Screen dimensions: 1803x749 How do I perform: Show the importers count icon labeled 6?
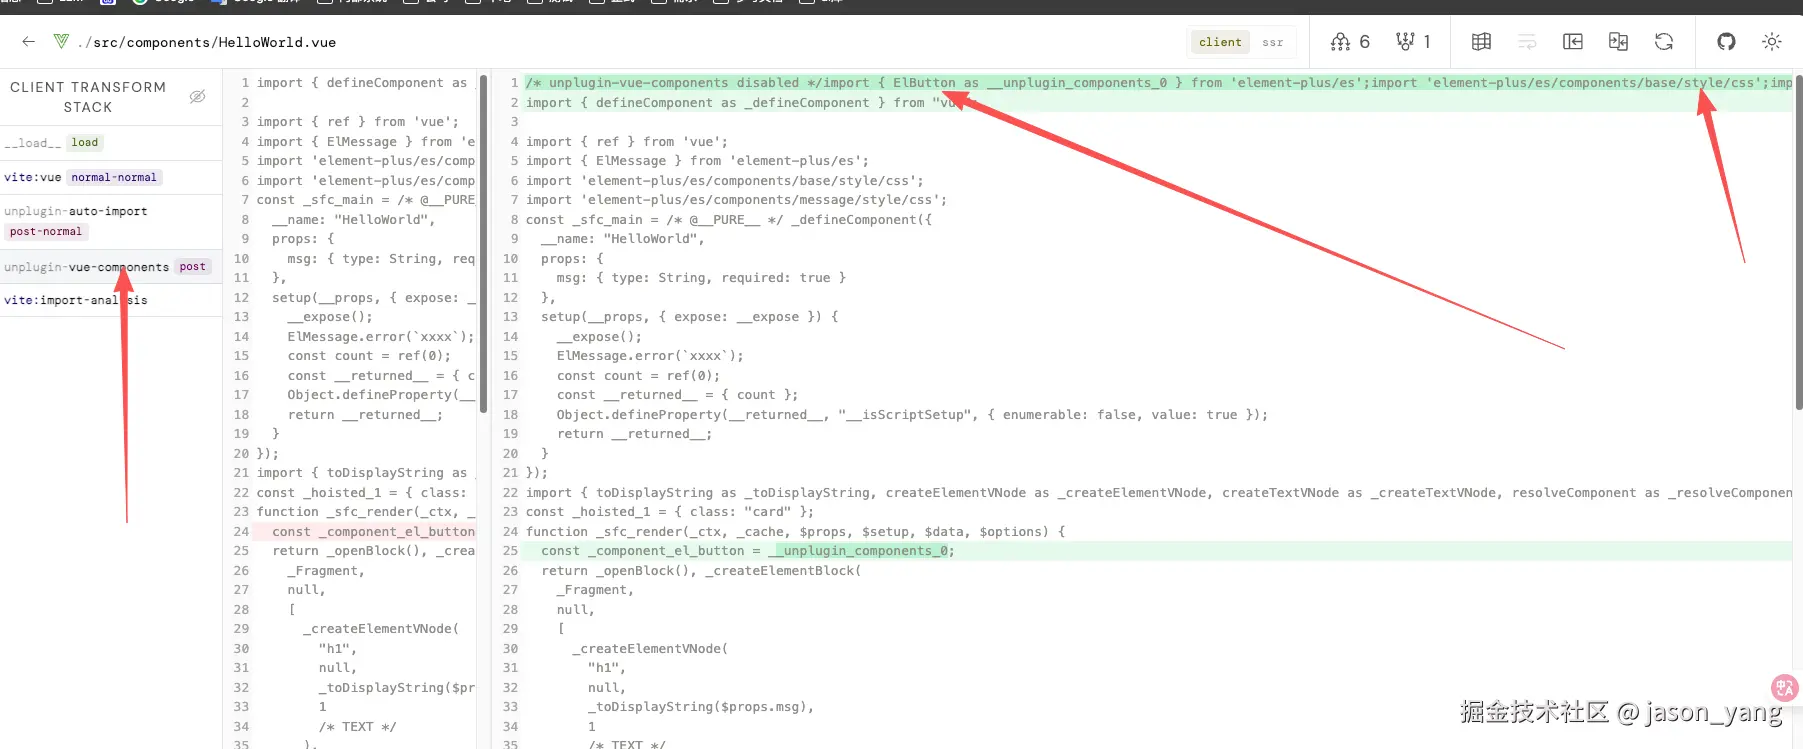pyautogui.click(x=1350, y=41)
